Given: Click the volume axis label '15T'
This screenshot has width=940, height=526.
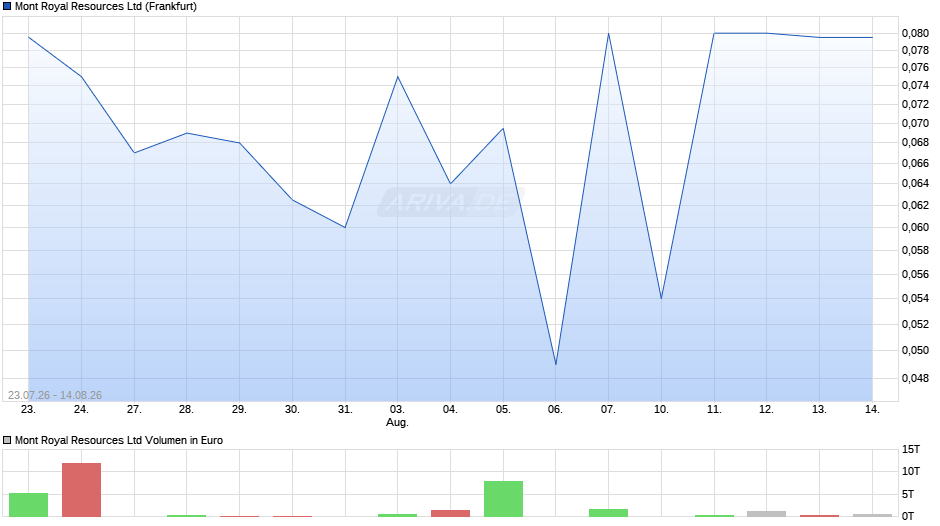Looking at the screenshot, I should 911,449.
